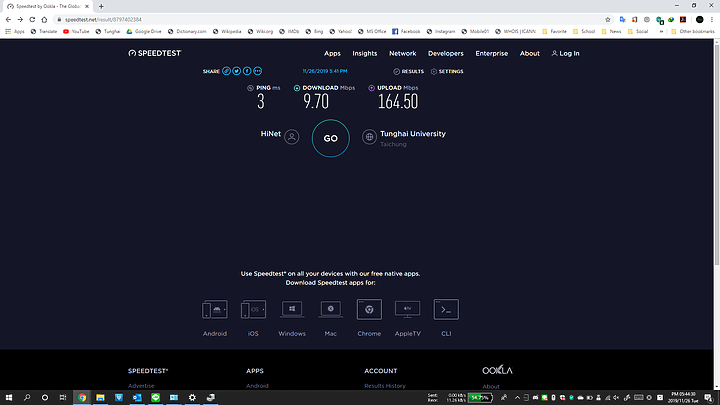Show hidden bookmarks overflow chevron

coord(661,32)
